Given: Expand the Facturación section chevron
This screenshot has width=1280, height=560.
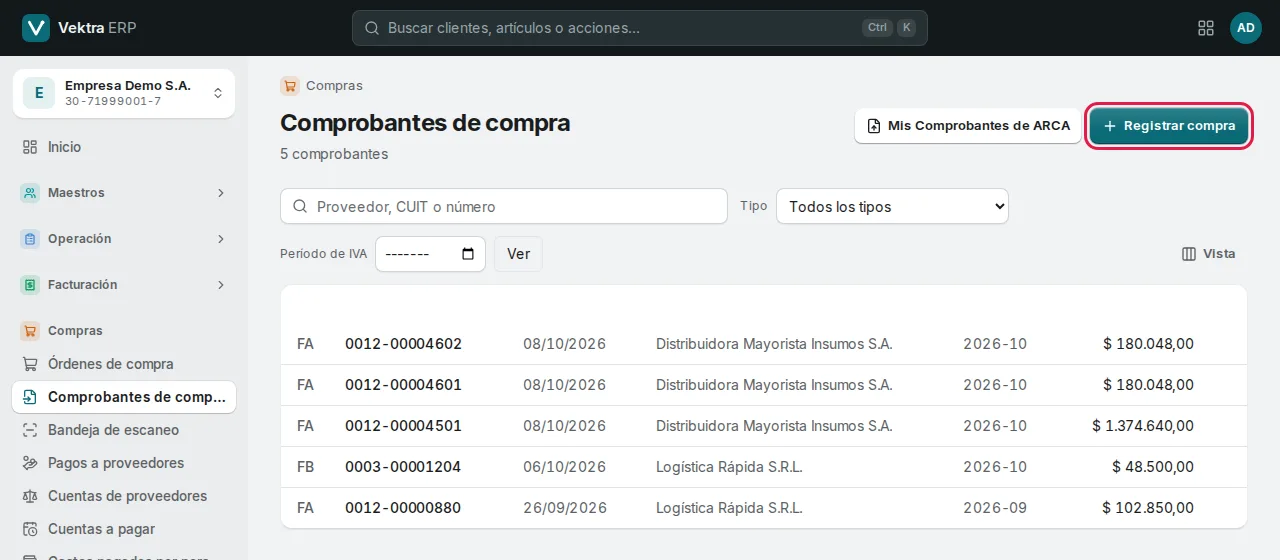Looking at the screenshot, I should [221, 285].
